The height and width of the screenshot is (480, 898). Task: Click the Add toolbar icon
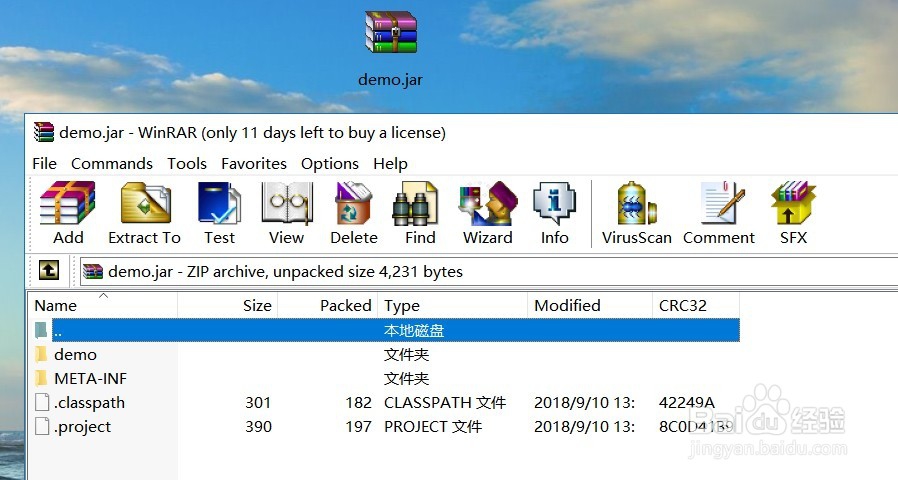(x=68, y=203)
